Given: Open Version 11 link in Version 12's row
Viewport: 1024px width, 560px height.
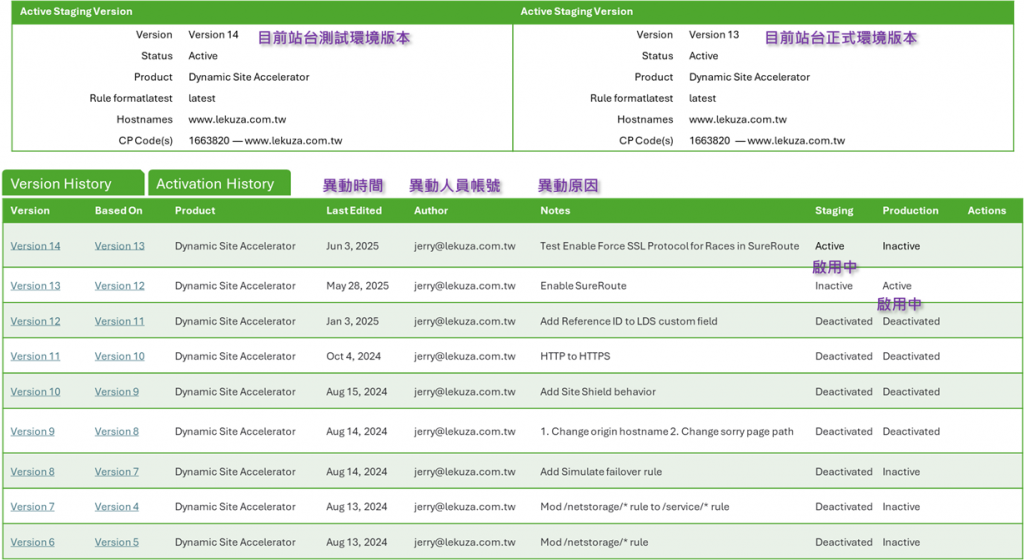Looking at the screenshot, I should coord(120,321).
